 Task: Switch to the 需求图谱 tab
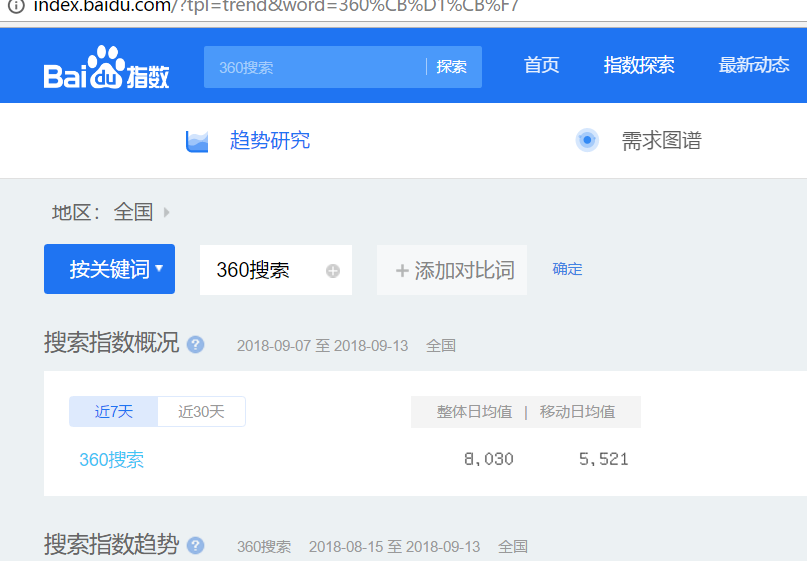(x=661, y=141)
